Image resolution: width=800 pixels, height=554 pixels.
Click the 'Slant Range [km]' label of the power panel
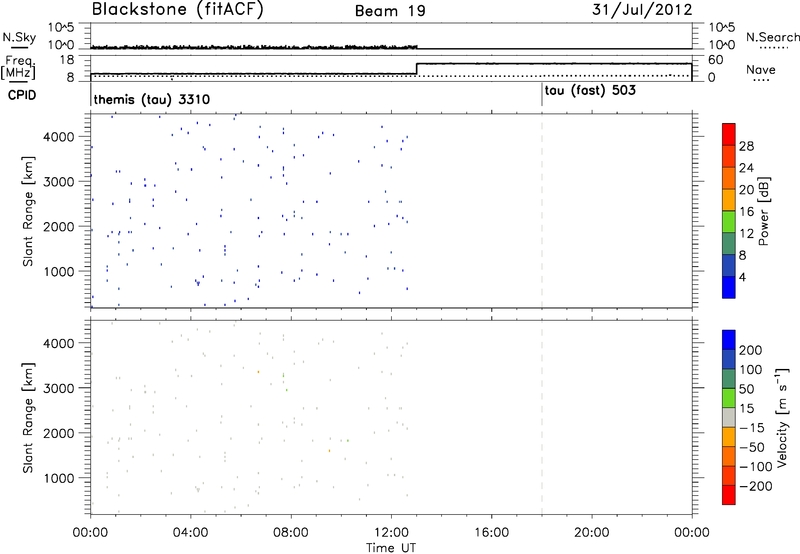pyautogui.click(x=28, y=211)
